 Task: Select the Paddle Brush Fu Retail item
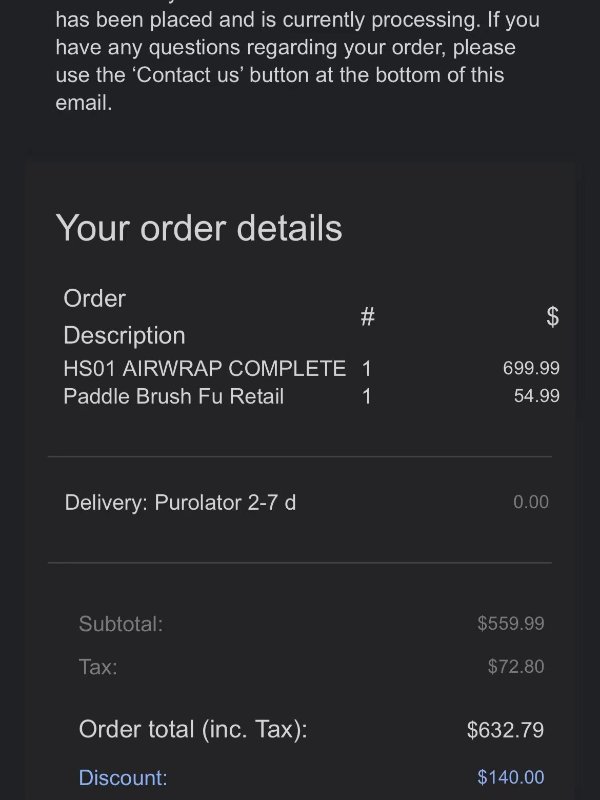173,396
